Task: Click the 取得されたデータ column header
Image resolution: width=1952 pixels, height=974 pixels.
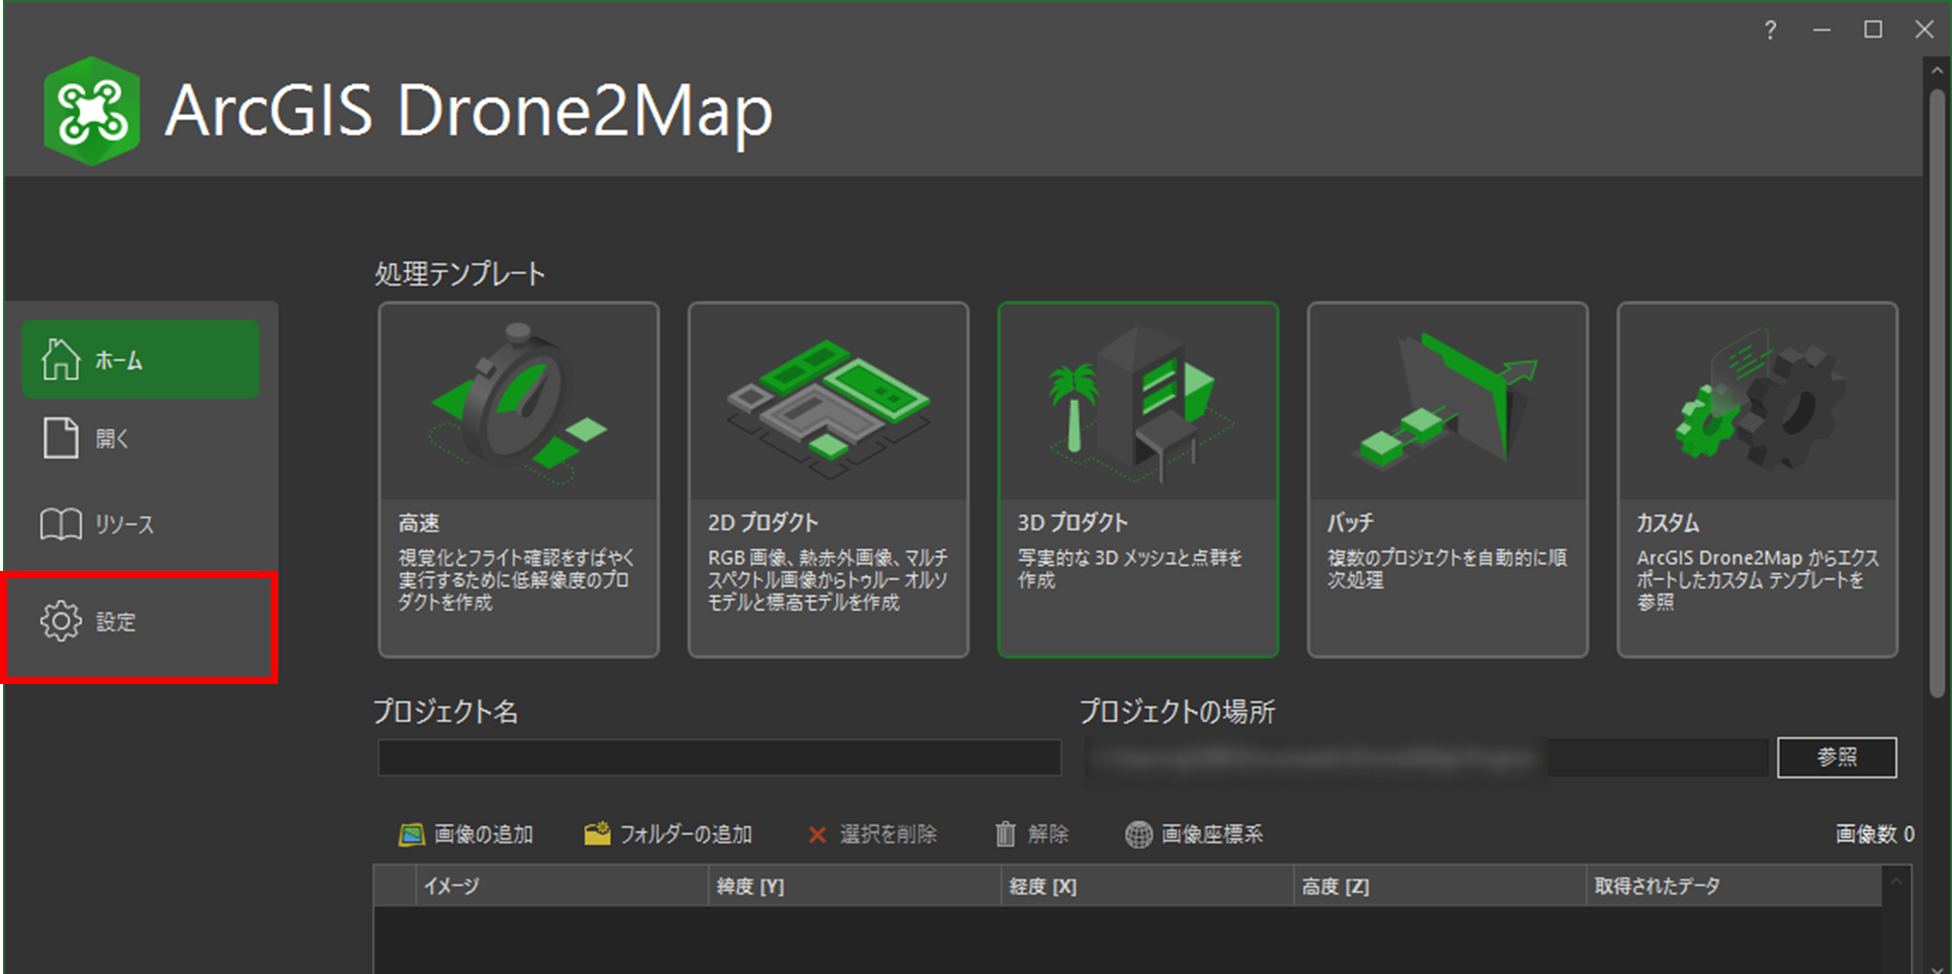Action: (1734, 886)
